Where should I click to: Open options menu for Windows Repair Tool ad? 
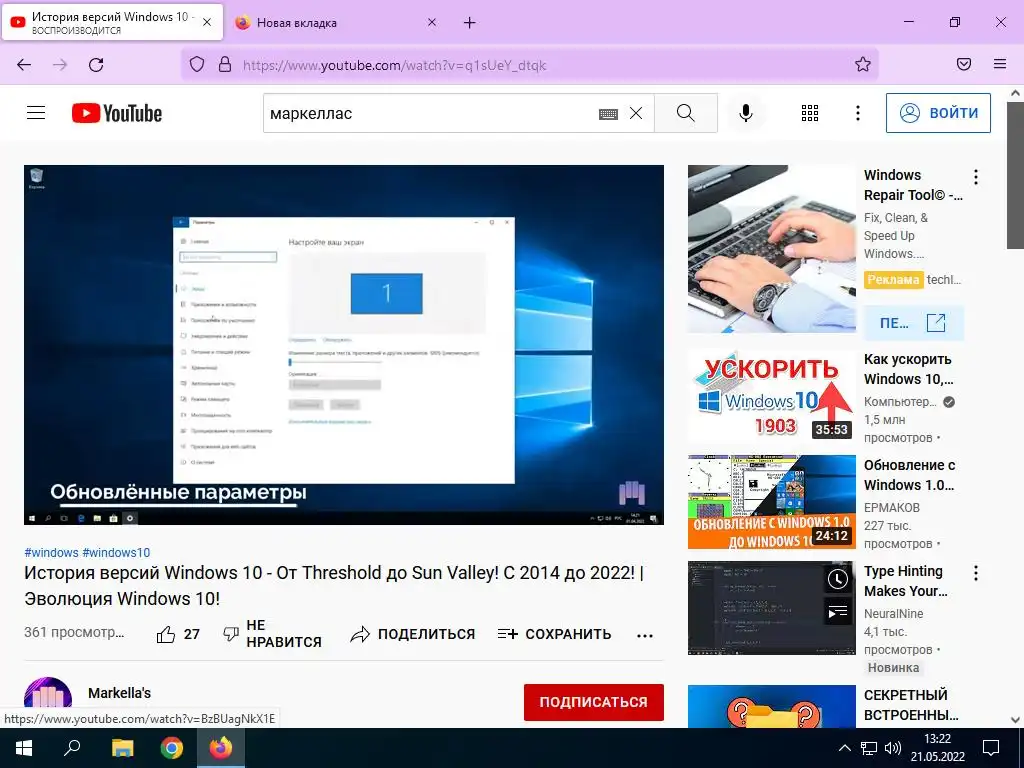coord(976,177)
